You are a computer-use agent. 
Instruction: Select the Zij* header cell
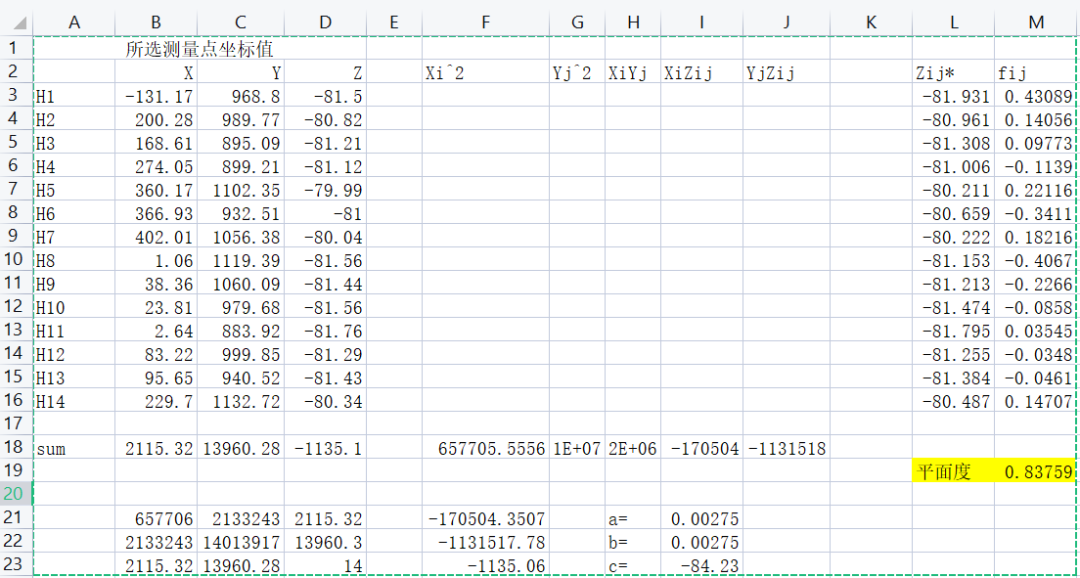tap(952, 72)
